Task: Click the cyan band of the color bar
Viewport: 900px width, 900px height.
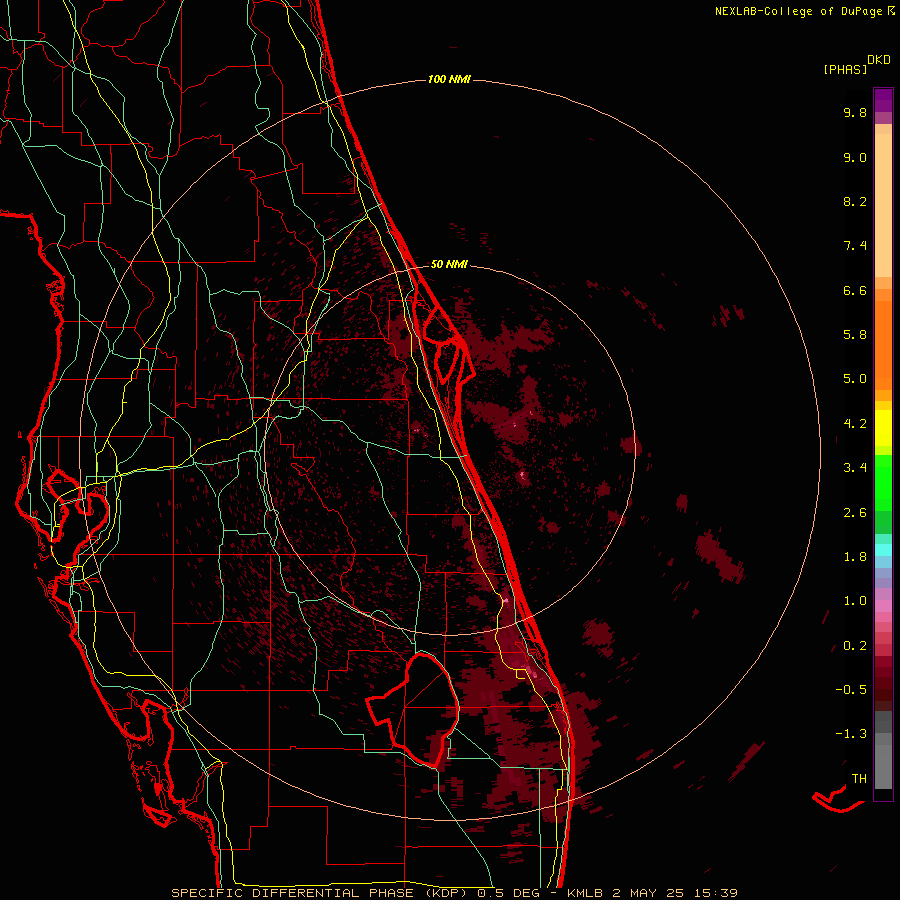Action: (883, 549)
